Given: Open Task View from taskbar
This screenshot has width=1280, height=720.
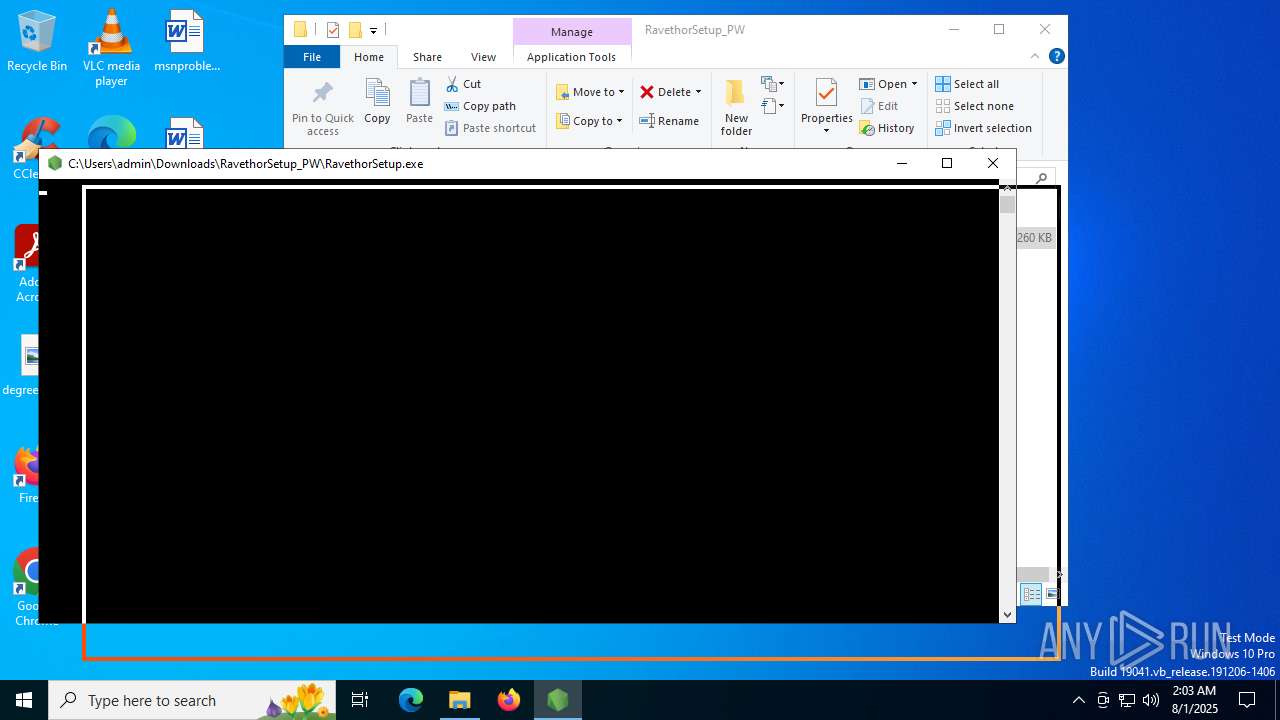Looking at the screenshot, I should [360, 700].
